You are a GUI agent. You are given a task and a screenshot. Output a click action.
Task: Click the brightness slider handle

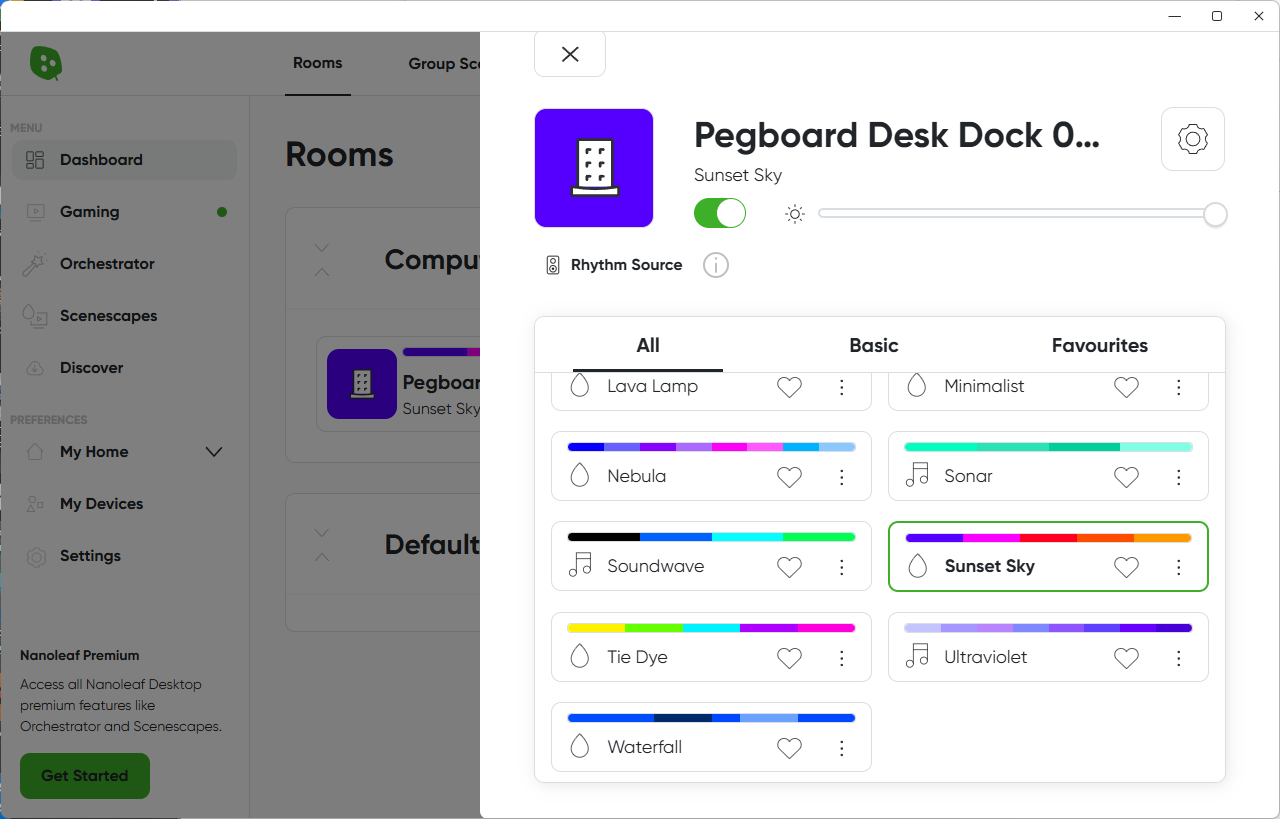click(x=1215, y=214)
